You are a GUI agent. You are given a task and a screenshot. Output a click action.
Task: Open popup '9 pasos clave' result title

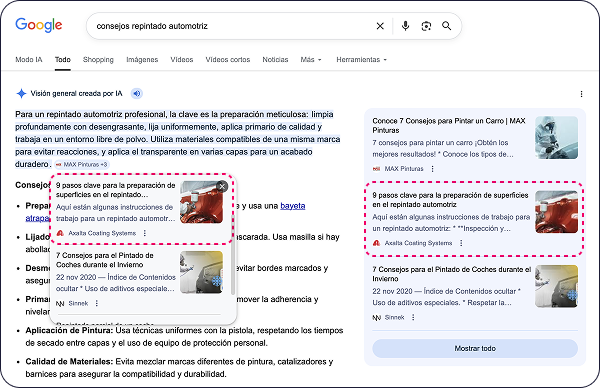click(116, 190)
